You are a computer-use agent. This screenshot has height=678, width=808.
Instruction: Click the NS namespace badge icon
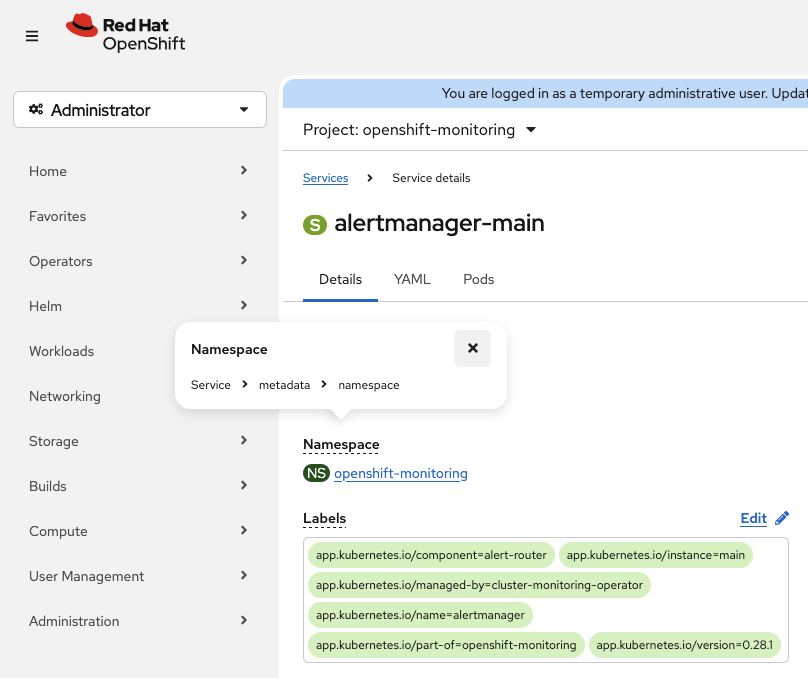tap(316, 473)
